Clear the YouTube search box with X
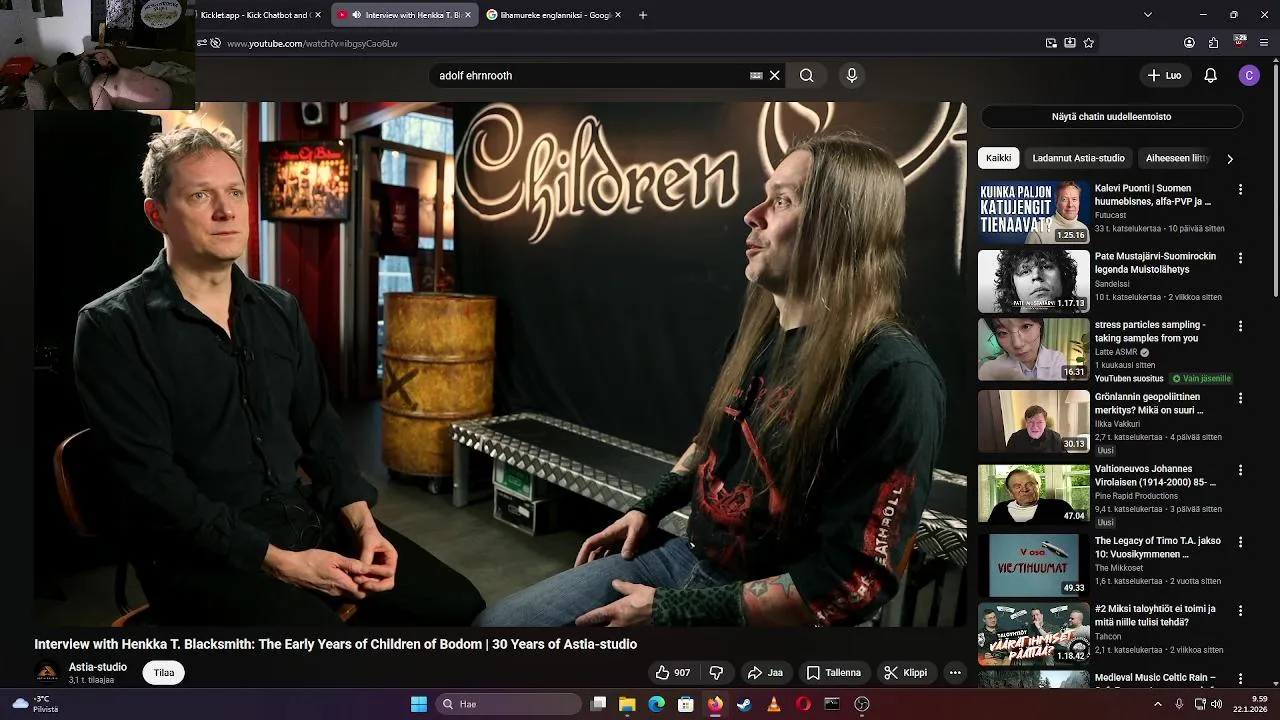The height and width of the screenshot is (720, 1280). 774,75
